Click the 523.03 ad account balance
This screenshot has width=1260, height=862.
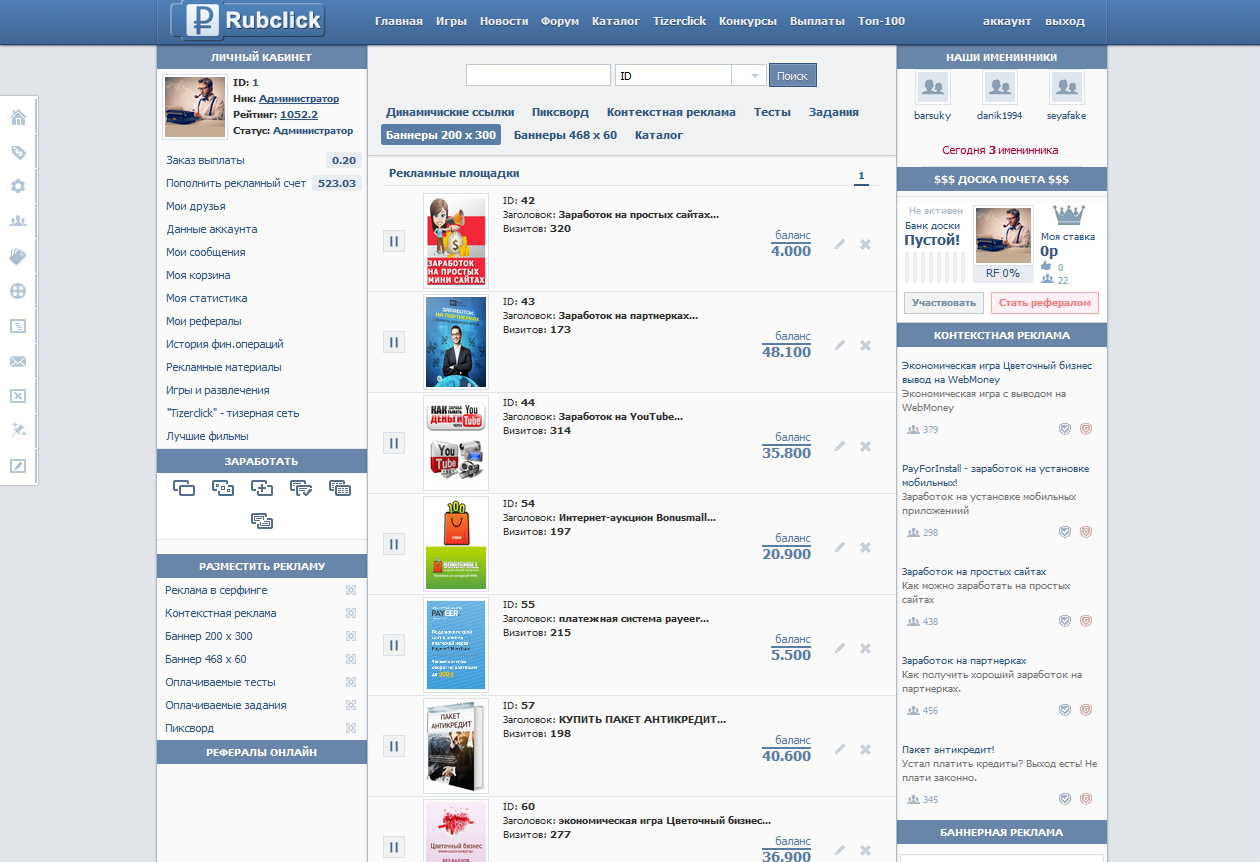337,183
